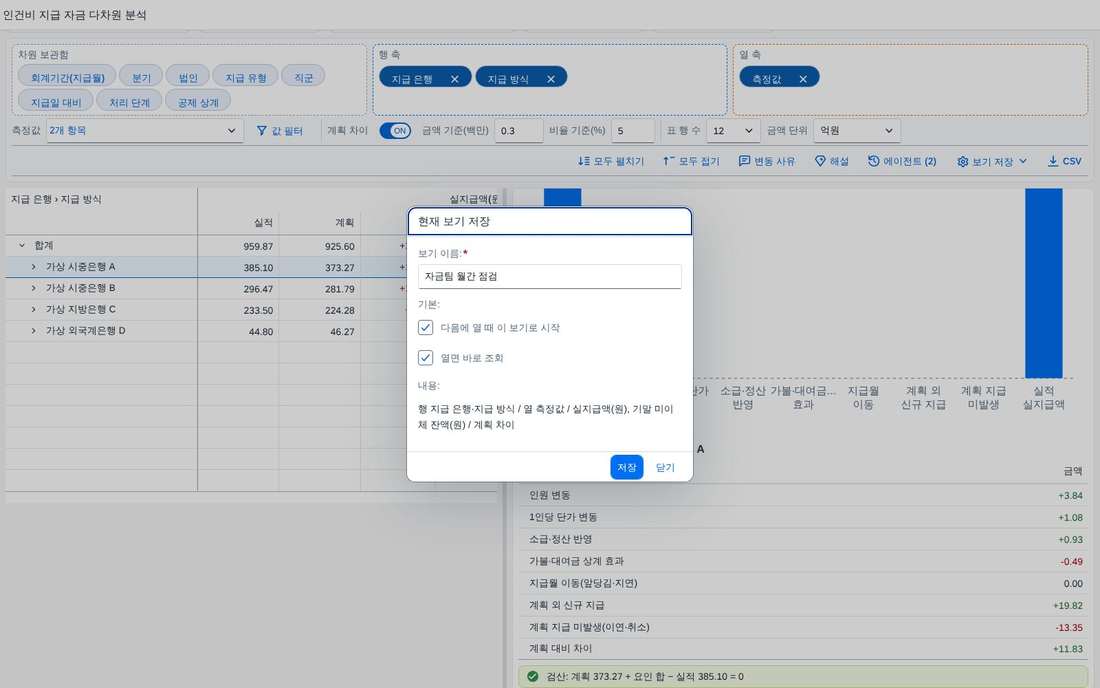The width and height of the screenshot is (1100, 688).
Task: Focus the 보기 이름 input field
Action: pyautogui.click(x=549, y=276)
